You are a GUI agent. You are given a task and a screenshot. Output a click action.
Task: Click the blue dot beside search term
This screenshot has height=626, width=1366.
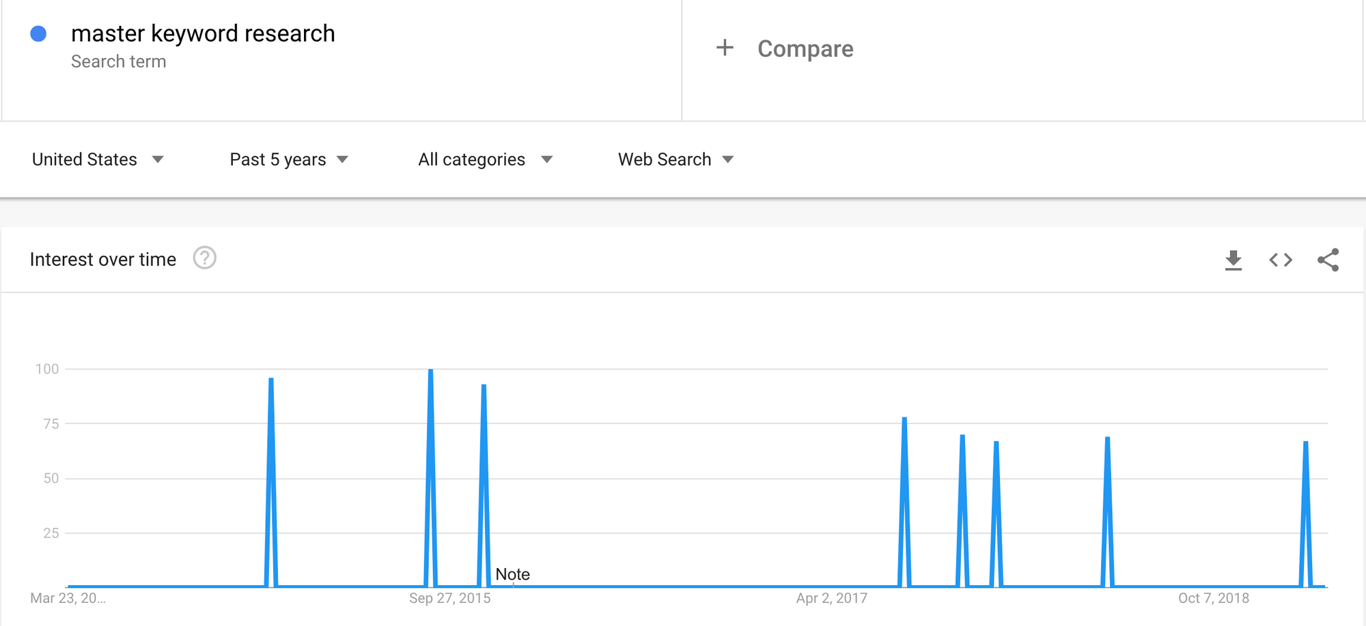[38, 34]
